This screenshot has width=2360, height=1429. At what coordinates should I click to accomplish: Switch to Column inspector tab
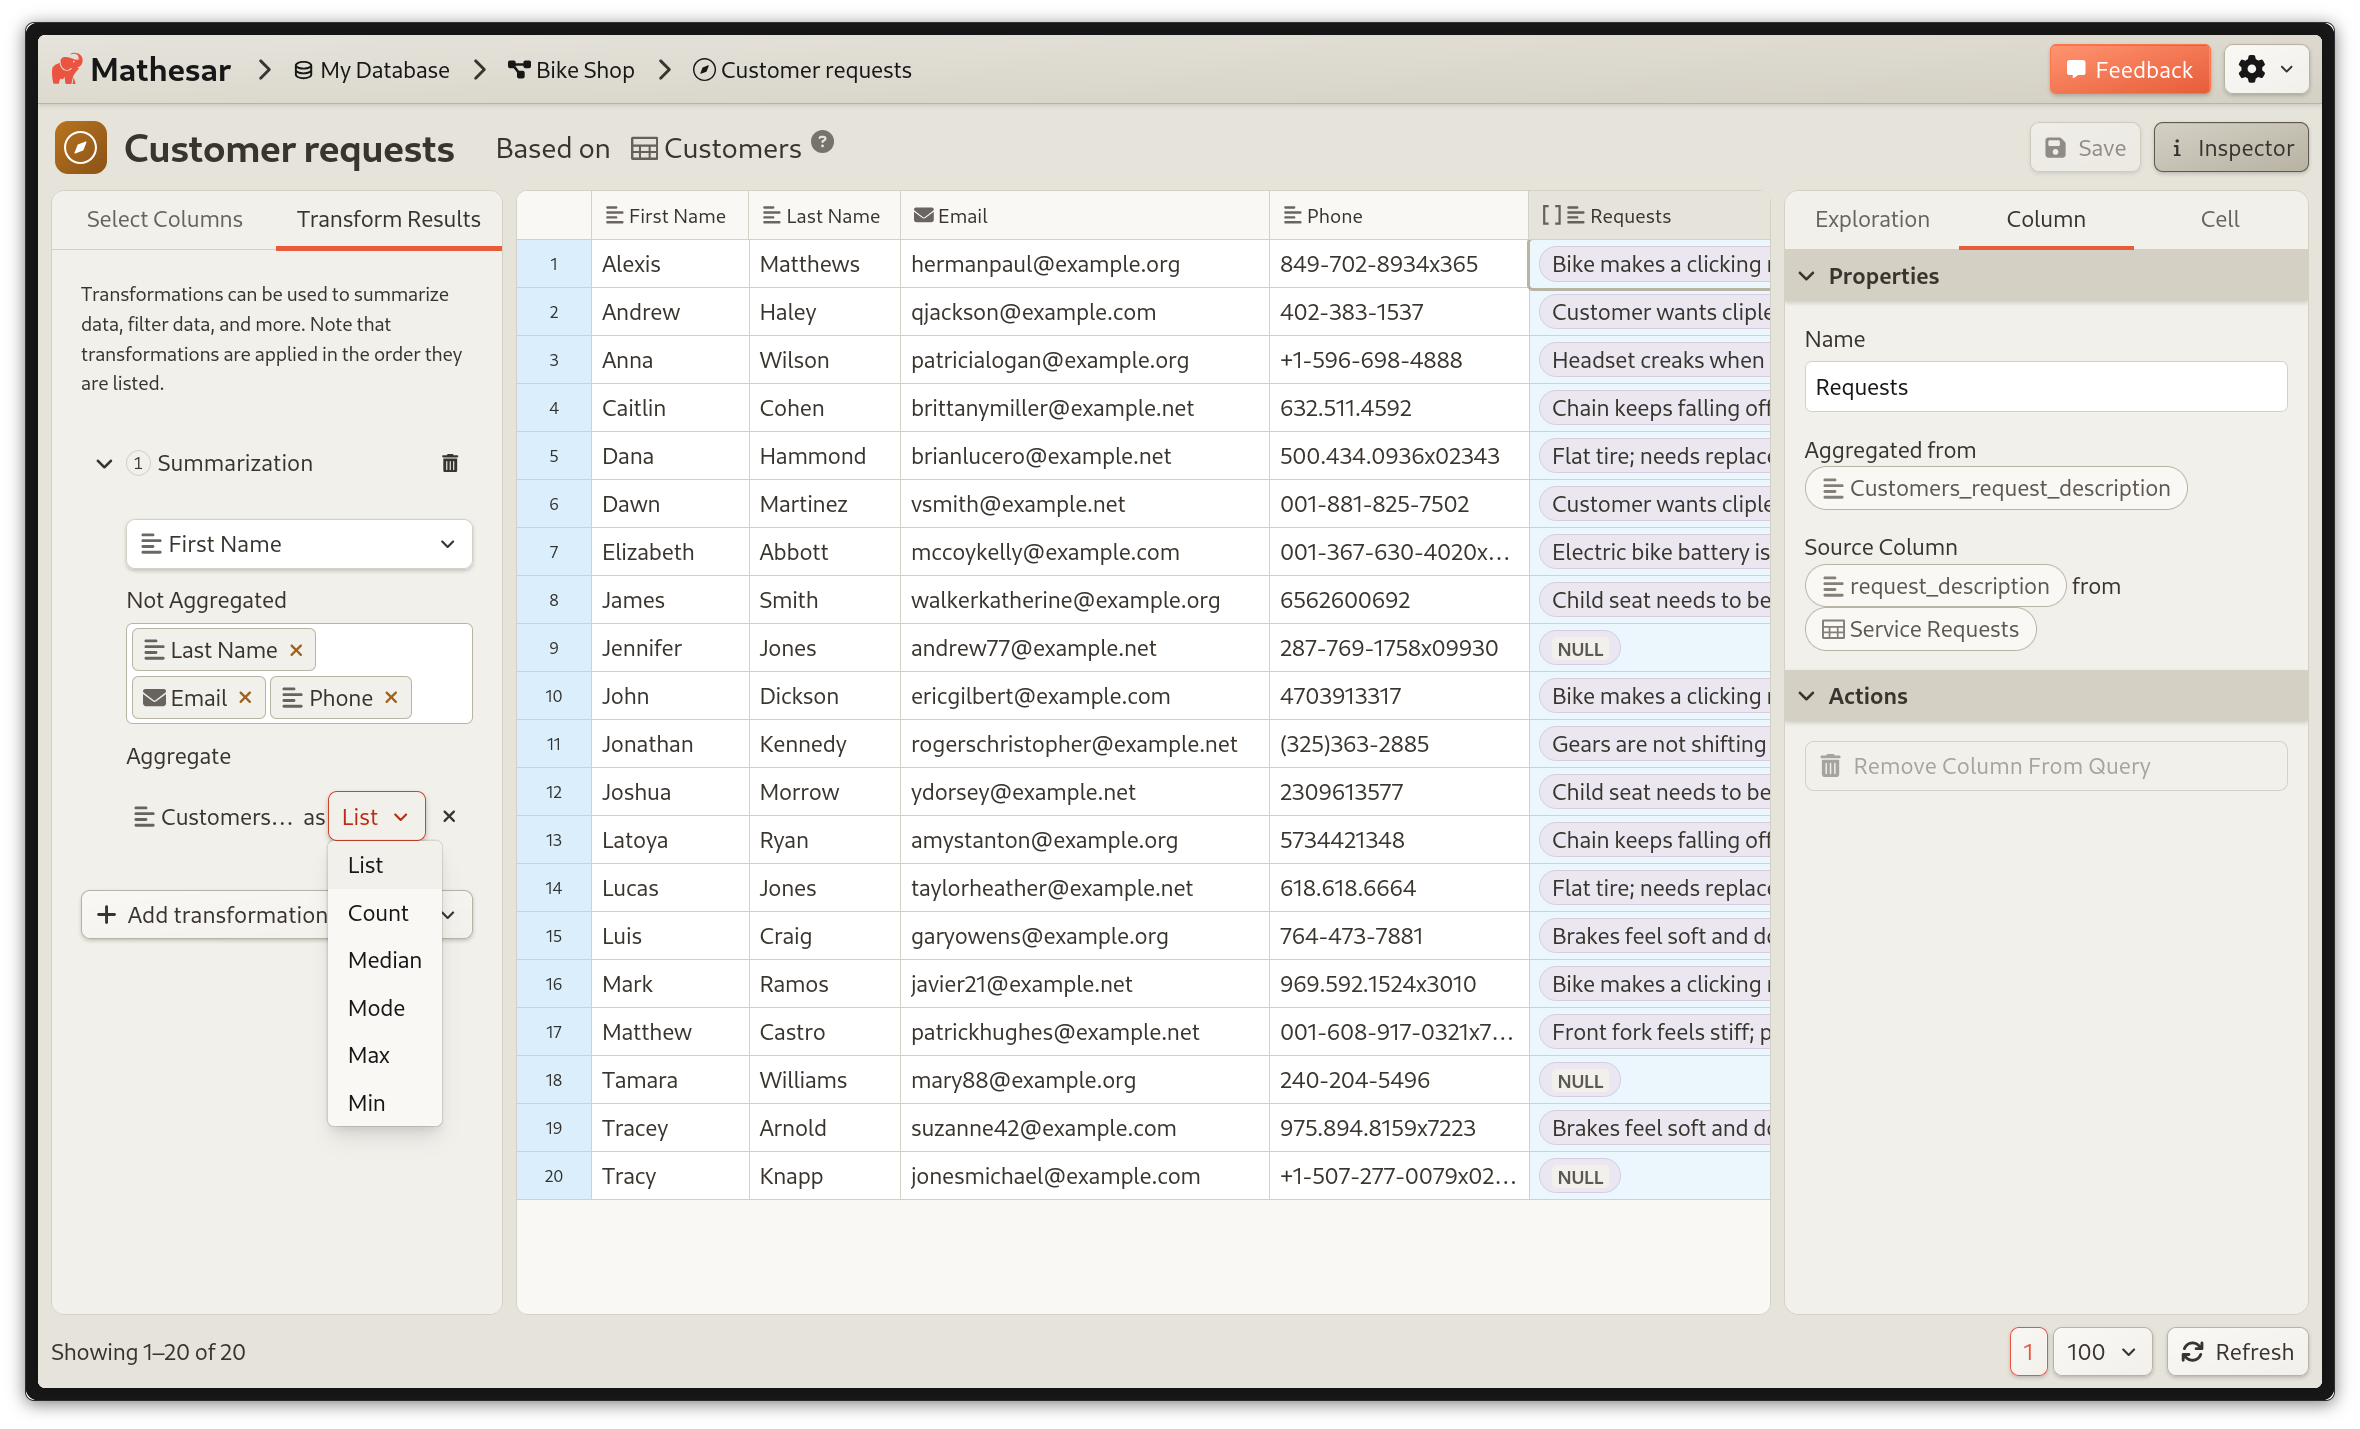tap(2046, 219)
